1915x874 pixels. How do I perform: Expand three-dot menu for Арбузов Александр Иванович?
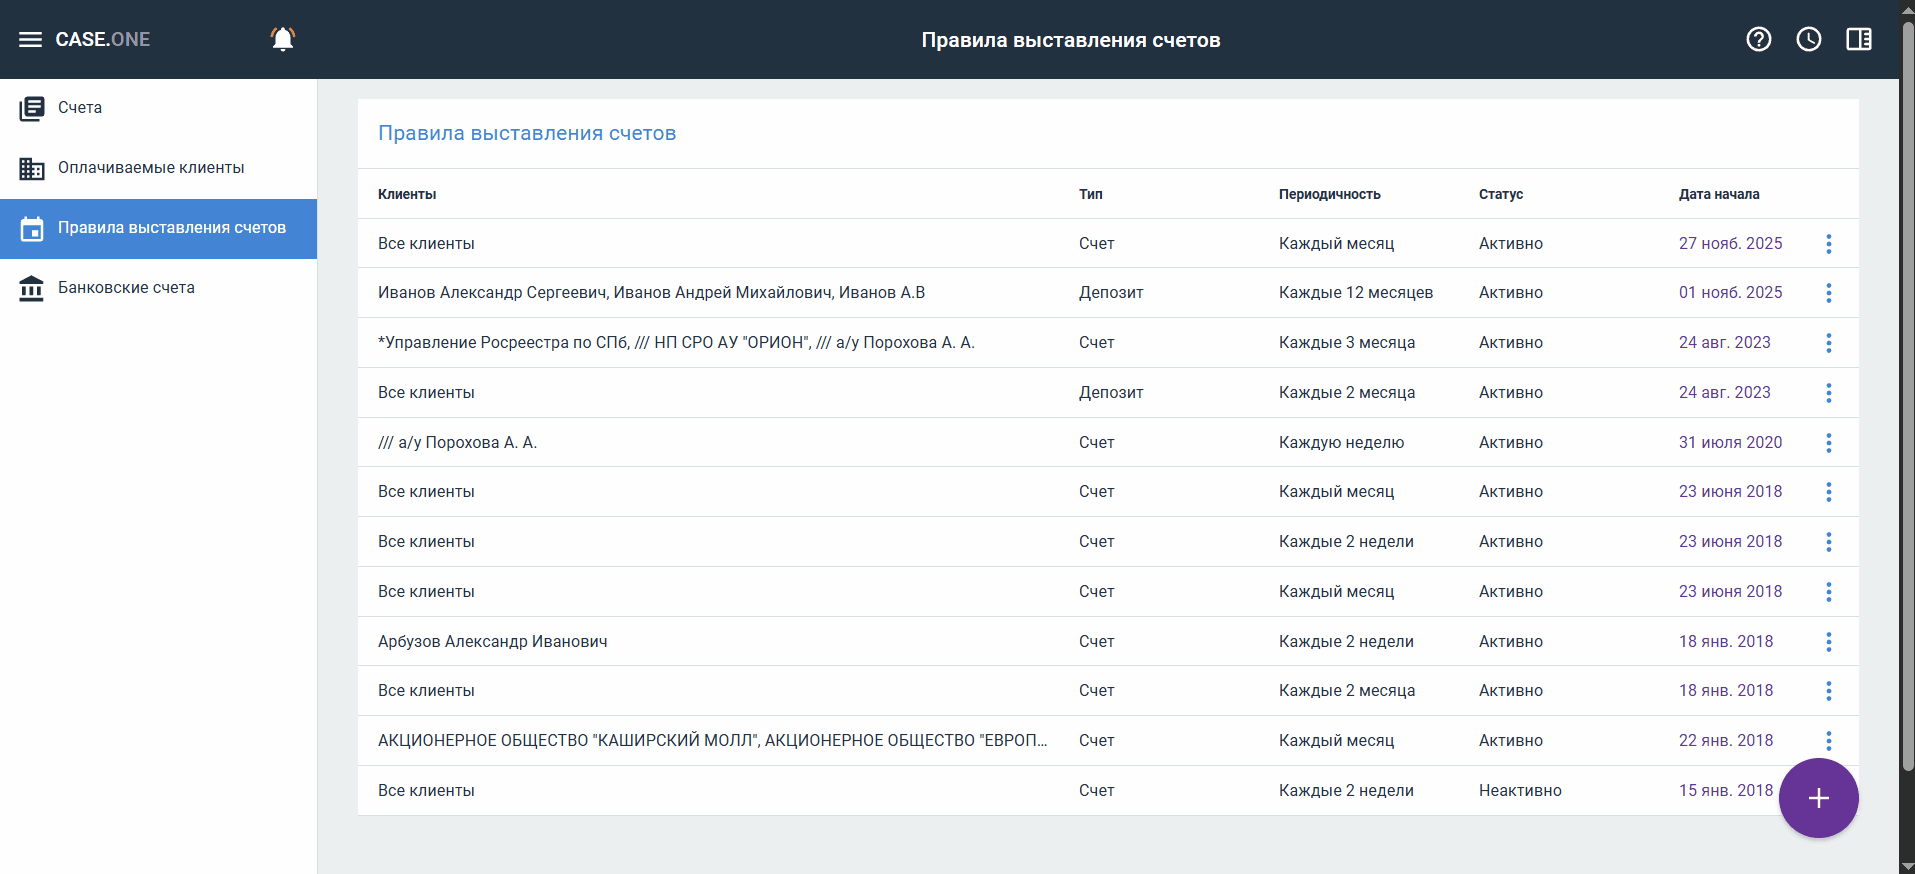point(1828,642)
